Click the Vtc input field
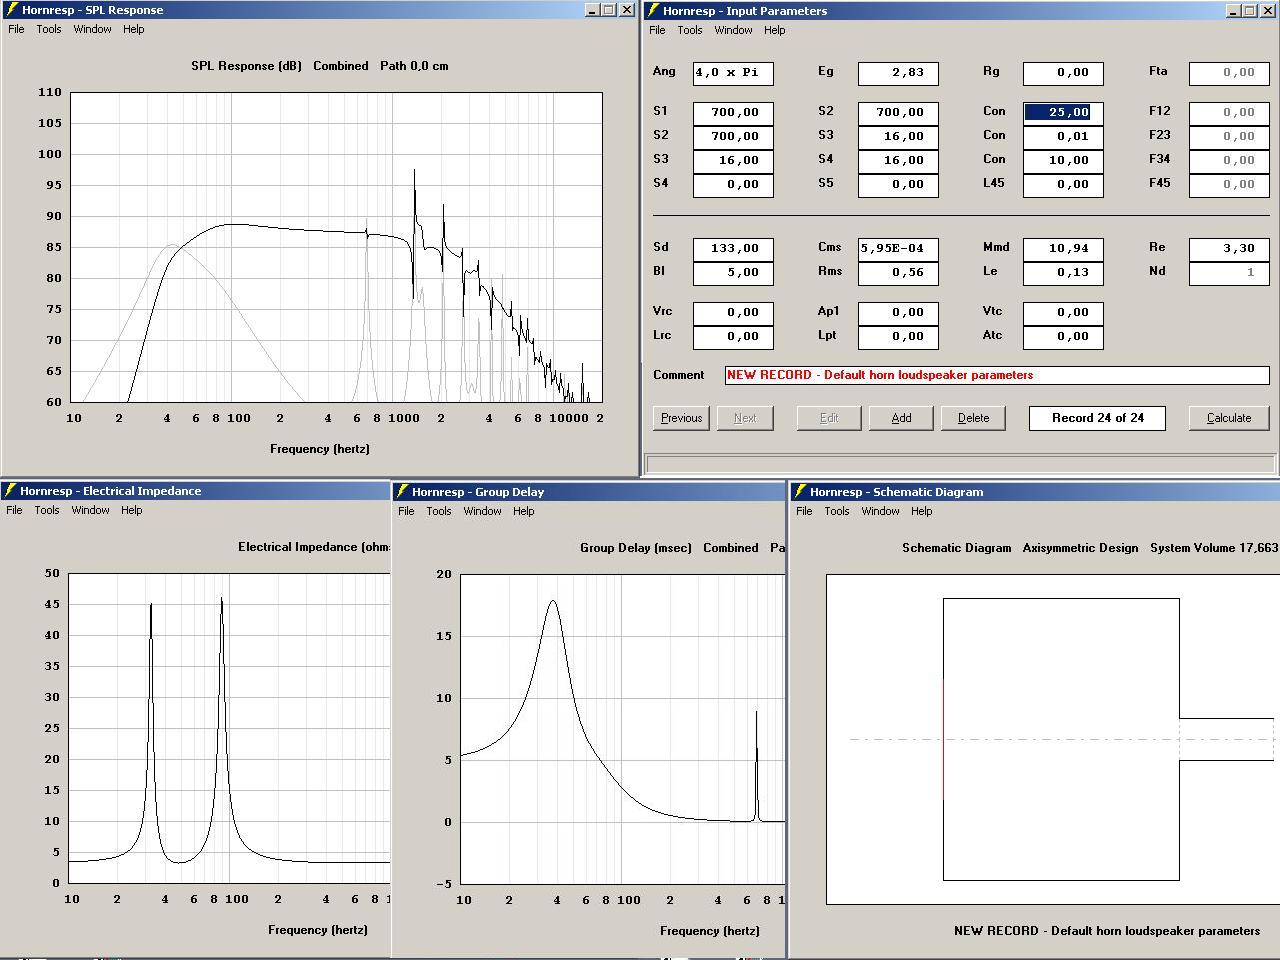This screenshot has width=1280, height=960. coord(1063,313)
